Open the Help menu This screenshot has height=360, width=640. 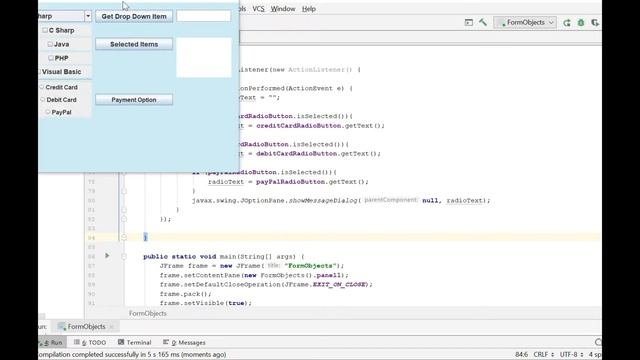tap(309, 9)
